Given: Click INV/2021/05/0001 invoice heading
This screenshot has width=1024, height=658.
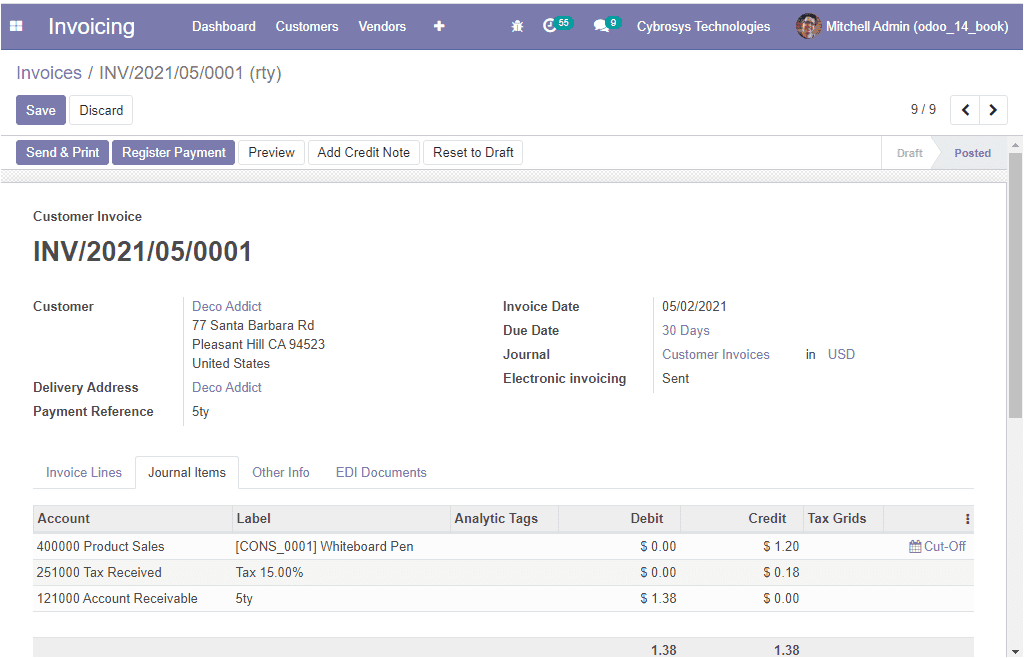Looking at the screenshot, I should point(142,251).
